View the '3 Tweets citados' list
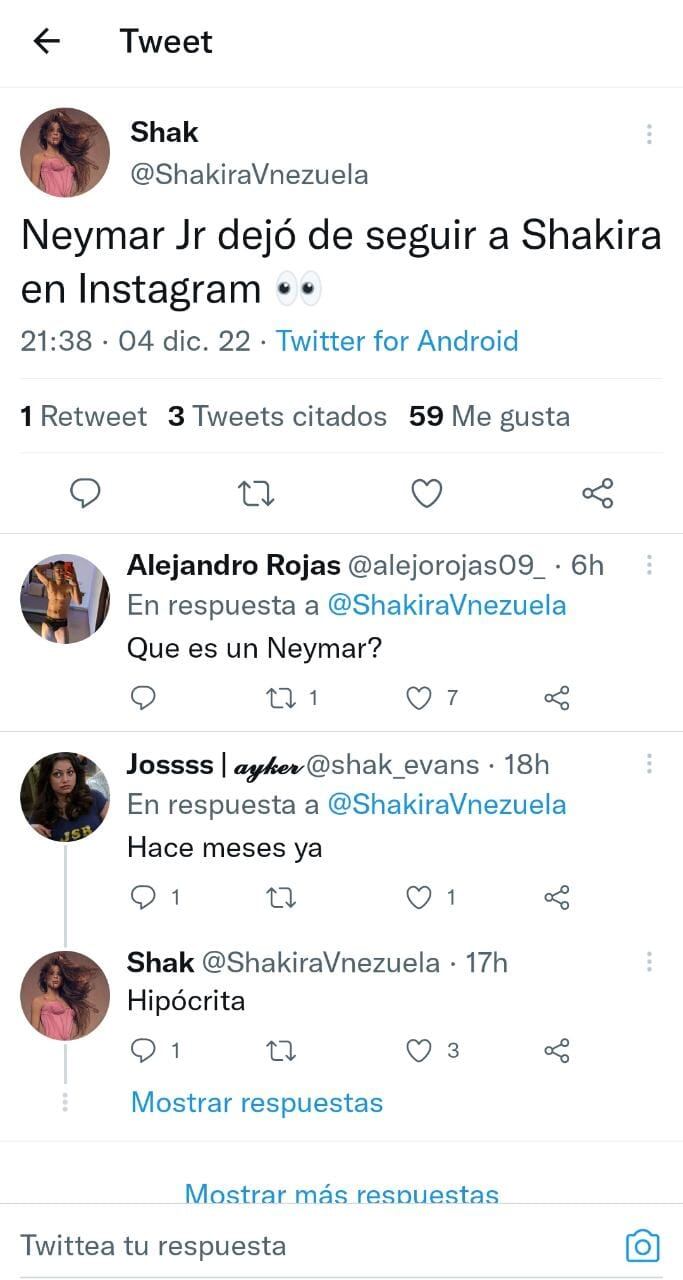 pyautogui.click(x=277, y=416)
